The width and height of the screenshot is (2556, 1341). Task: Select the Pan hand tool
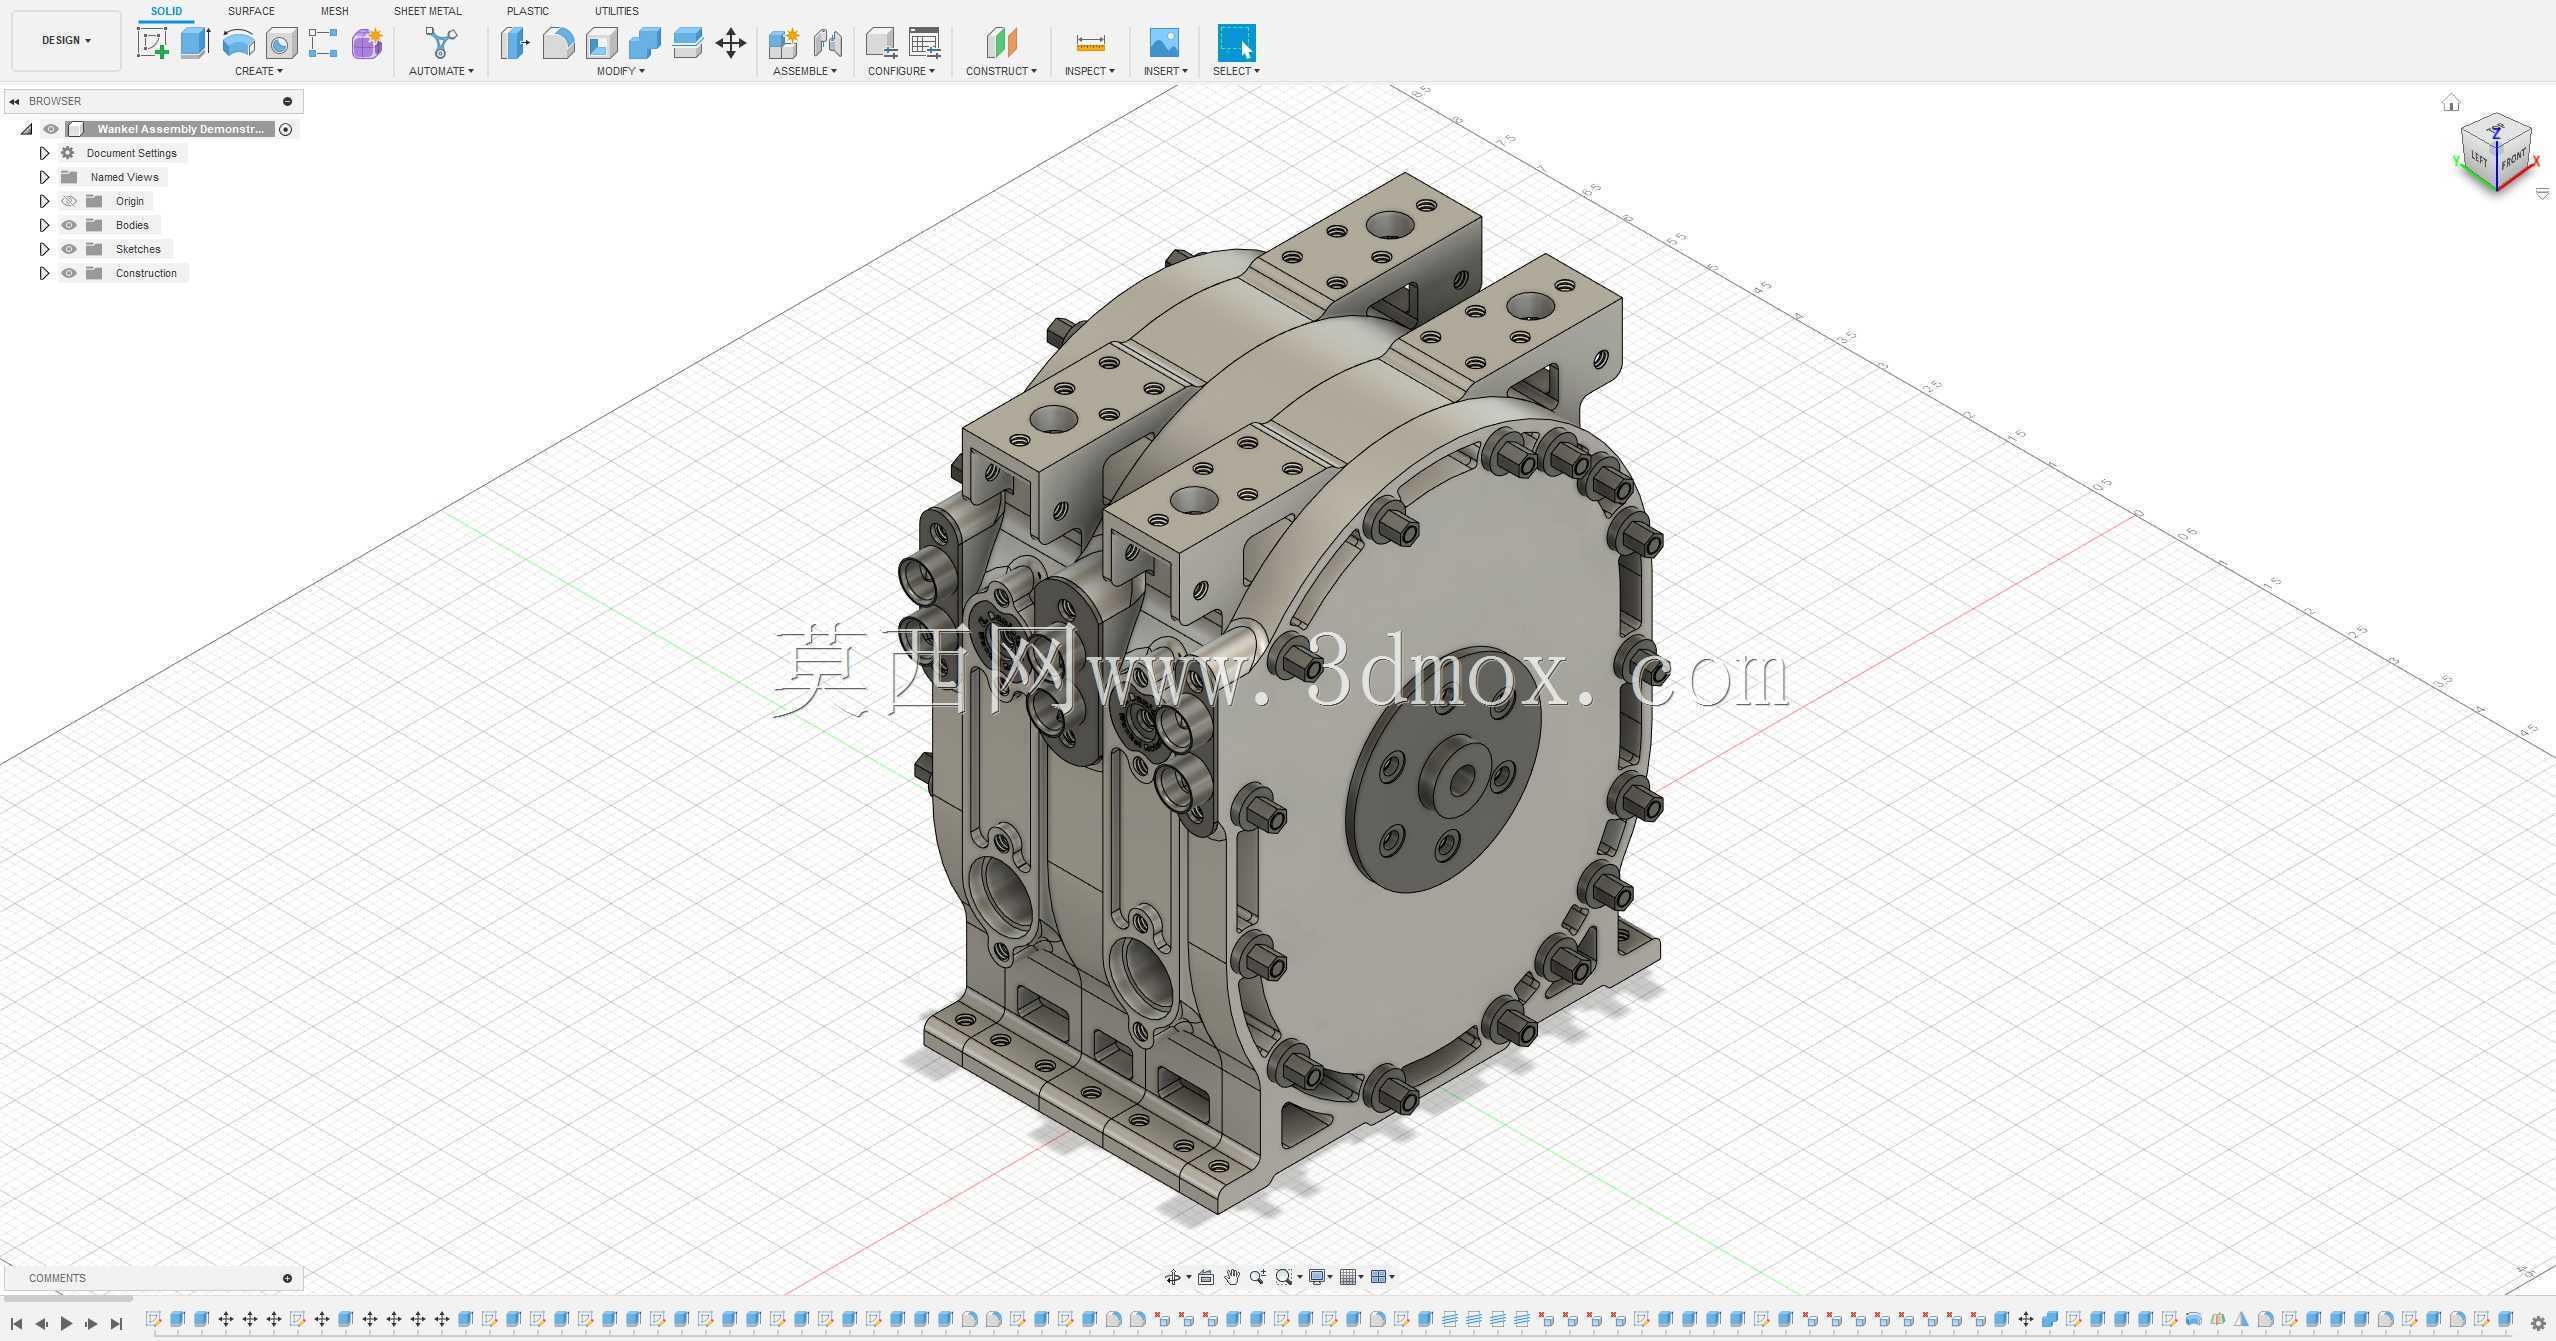click(1232, 1277)
